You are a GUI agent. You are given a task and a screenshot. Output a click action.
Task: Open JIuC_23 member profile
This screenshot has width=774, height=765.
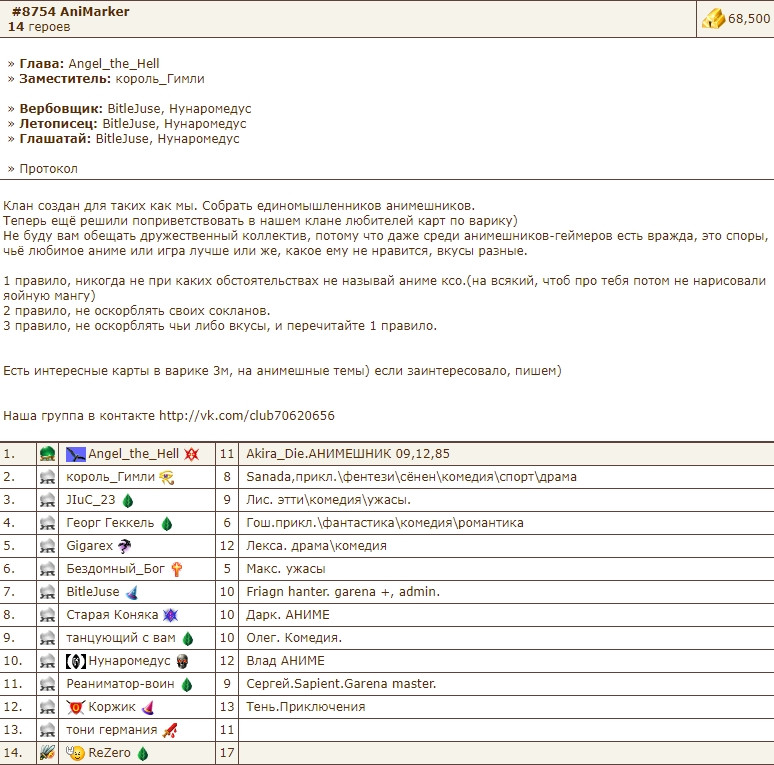click(91, 500)
